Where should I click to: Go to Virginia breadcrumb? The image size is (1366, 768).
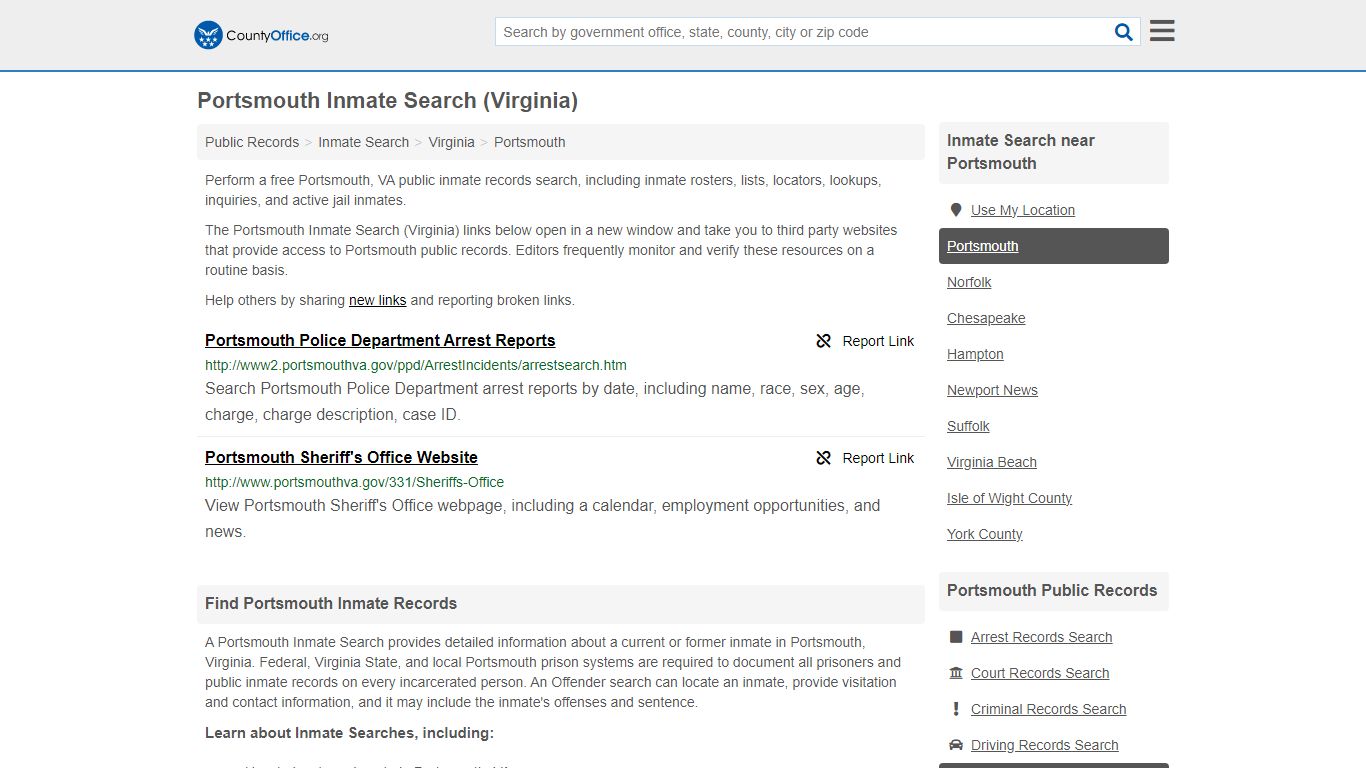pos(451,142)
